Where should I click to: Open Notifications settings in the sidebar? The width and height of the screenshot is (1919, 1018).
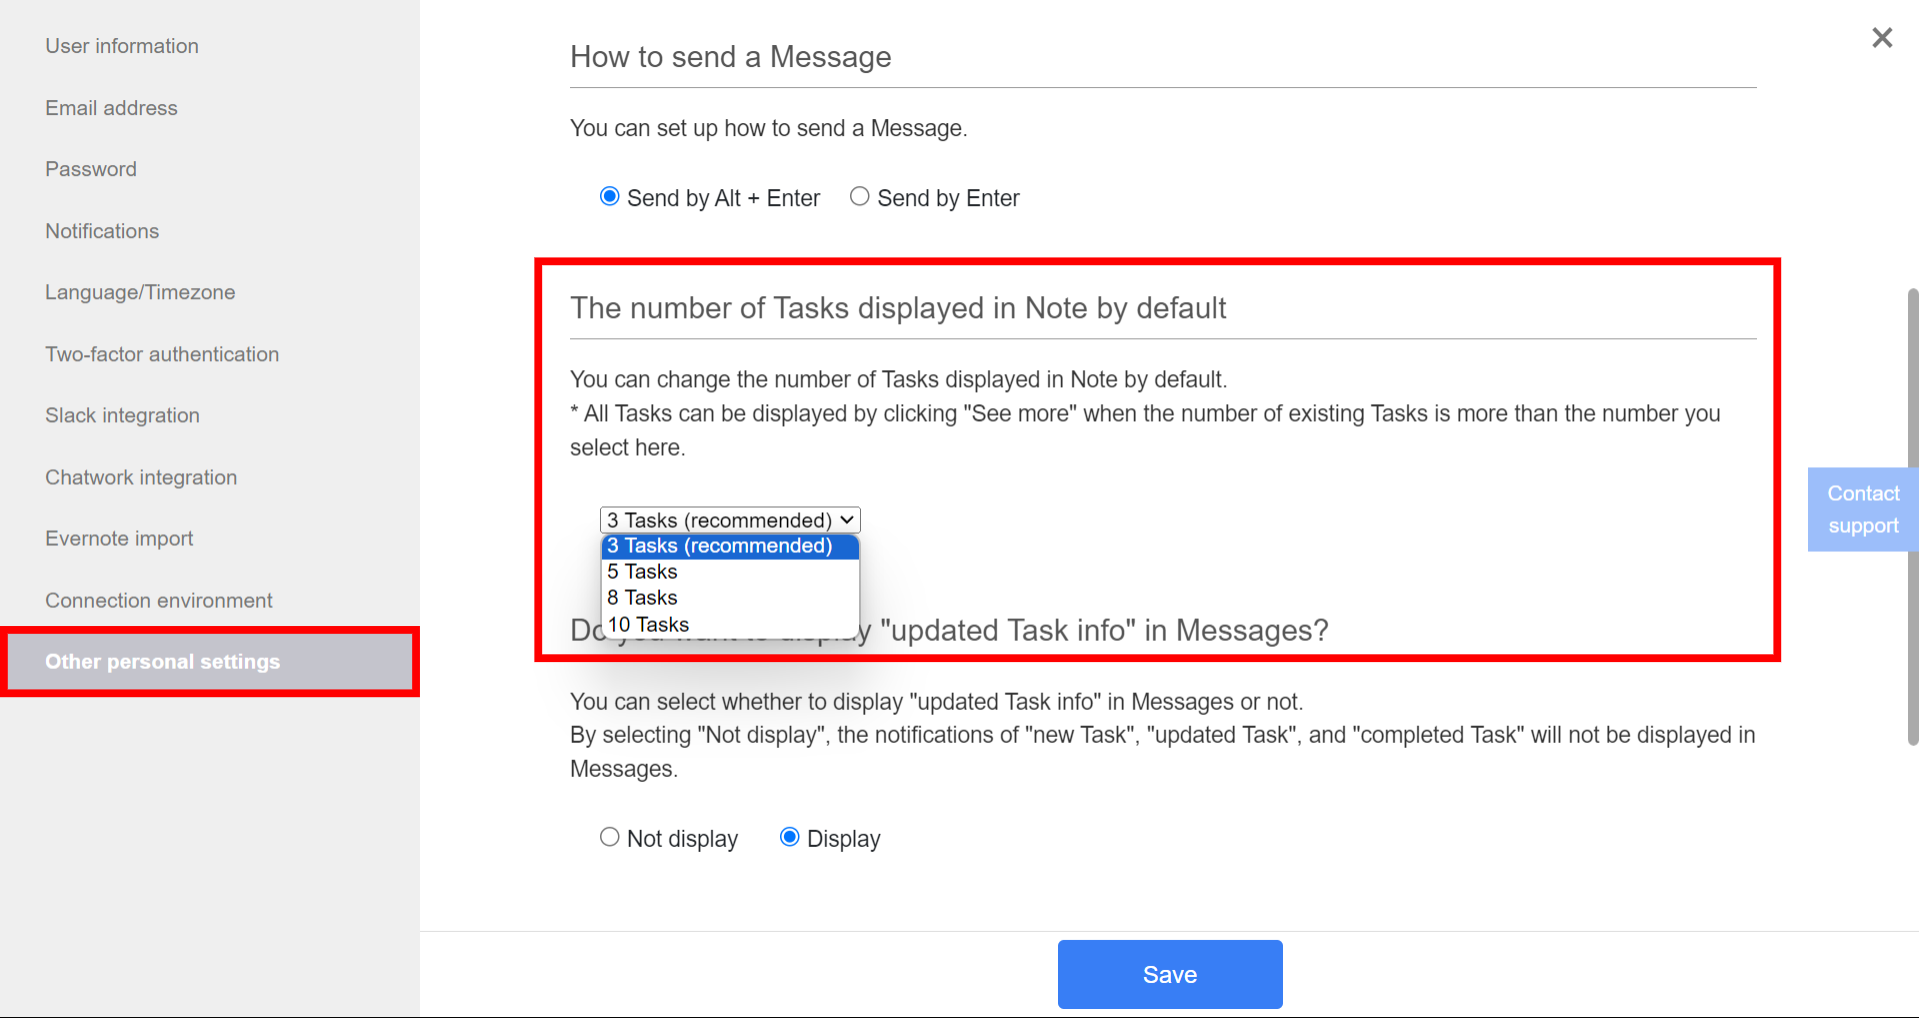coord(101,230)
